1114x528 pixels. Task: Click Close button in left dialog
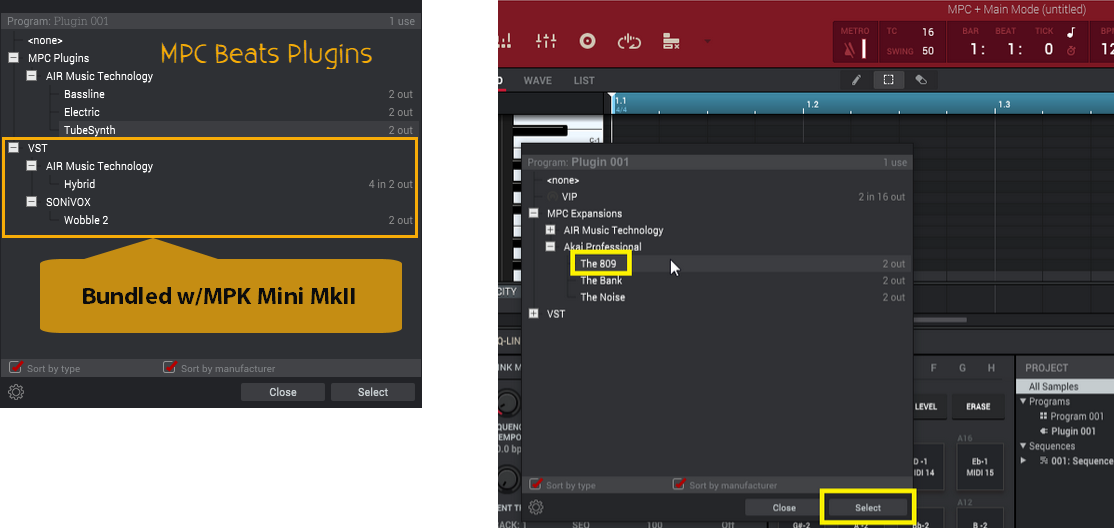pos(283,392)
